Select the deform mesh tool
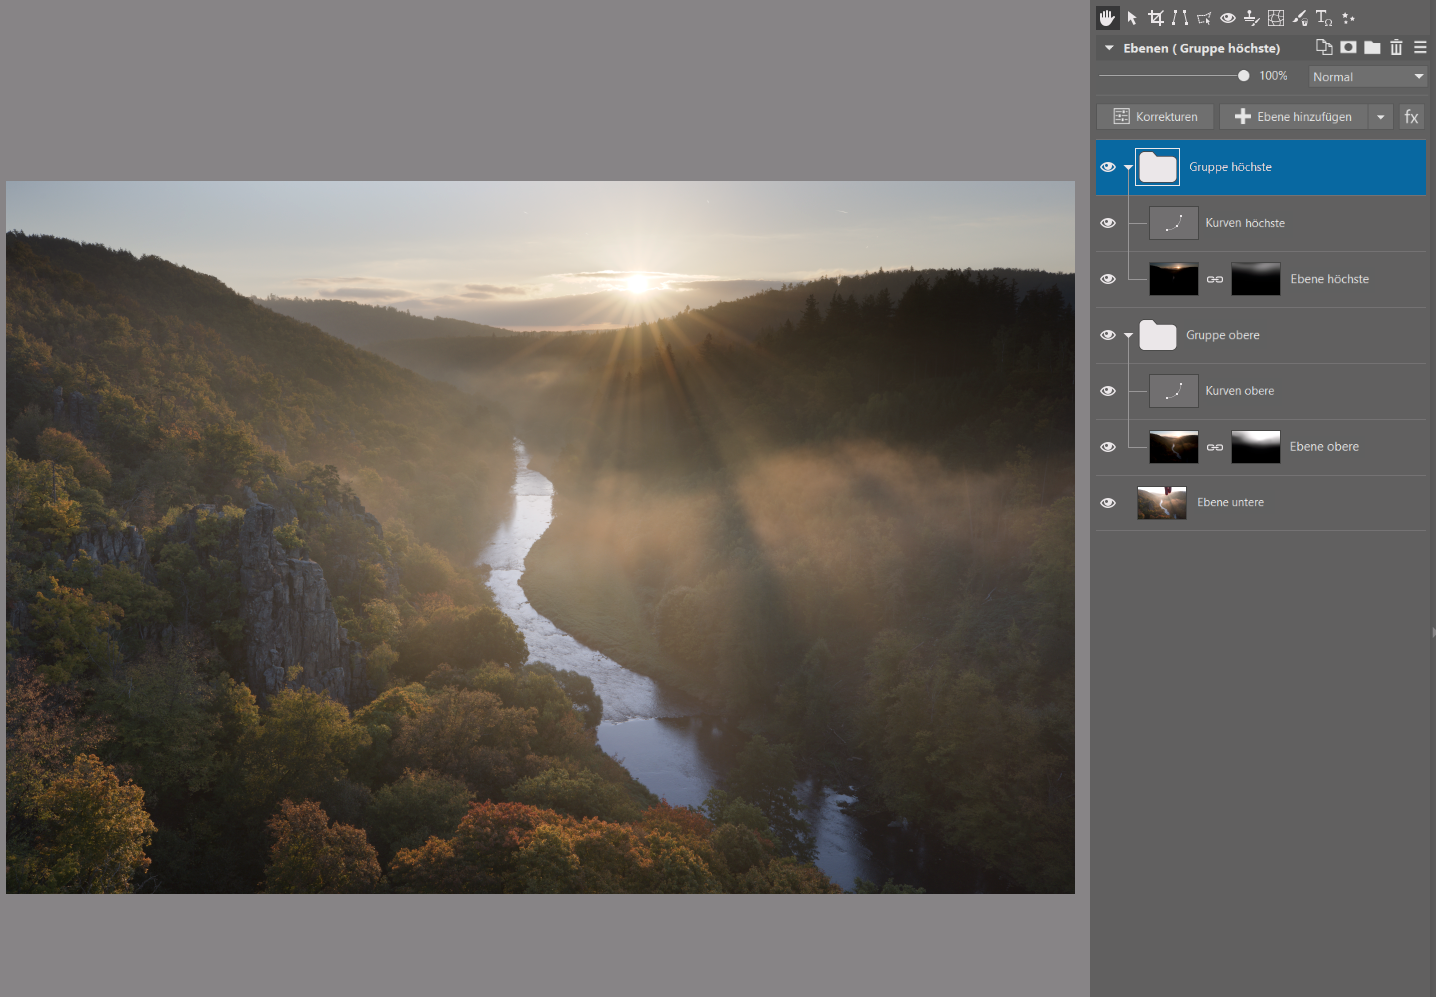The width and height of the screenshot is (1436, 997). pyautogui.click(x=1276, y=18)
